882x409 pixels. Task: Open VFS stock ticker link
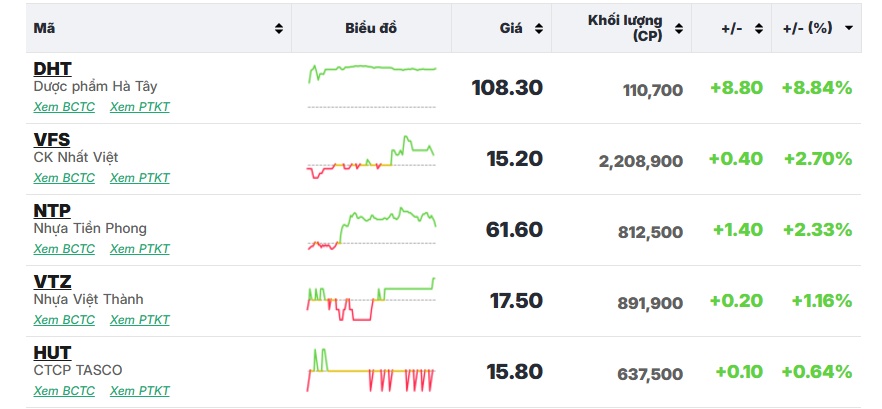52,140
